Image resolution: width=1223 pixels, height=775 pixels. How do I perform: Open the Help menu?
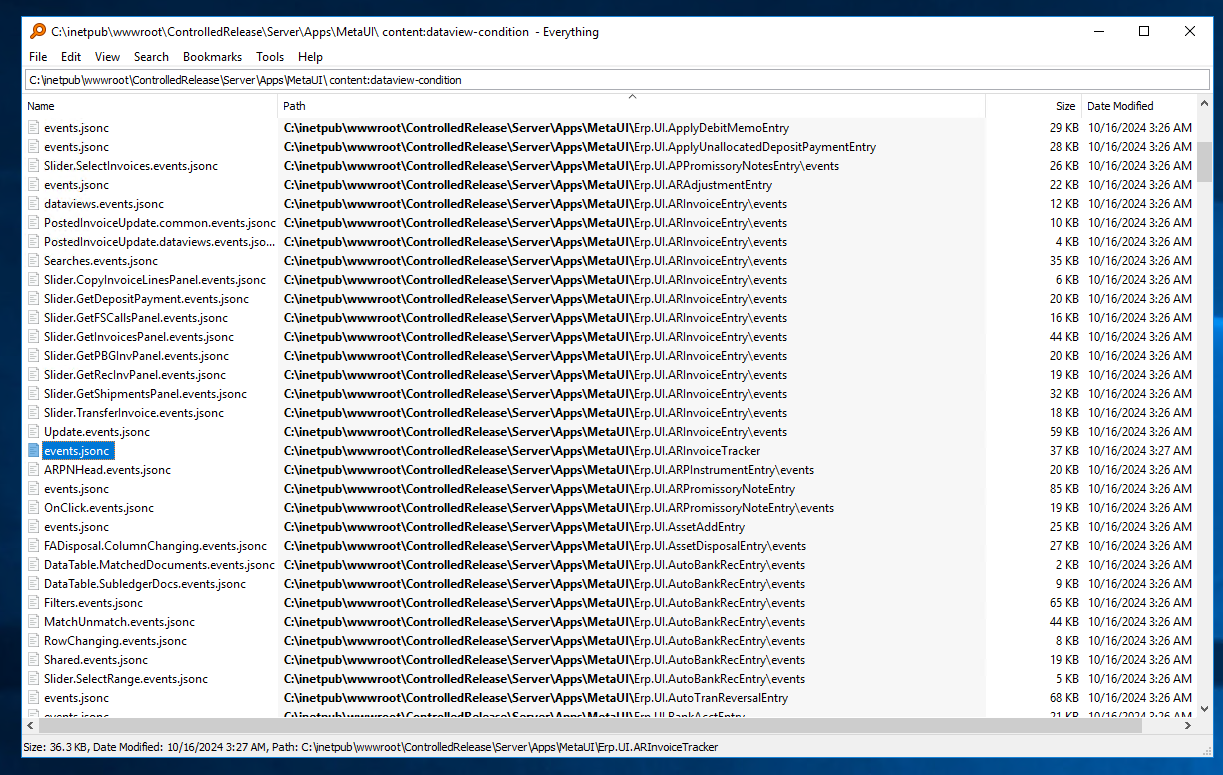310,57
